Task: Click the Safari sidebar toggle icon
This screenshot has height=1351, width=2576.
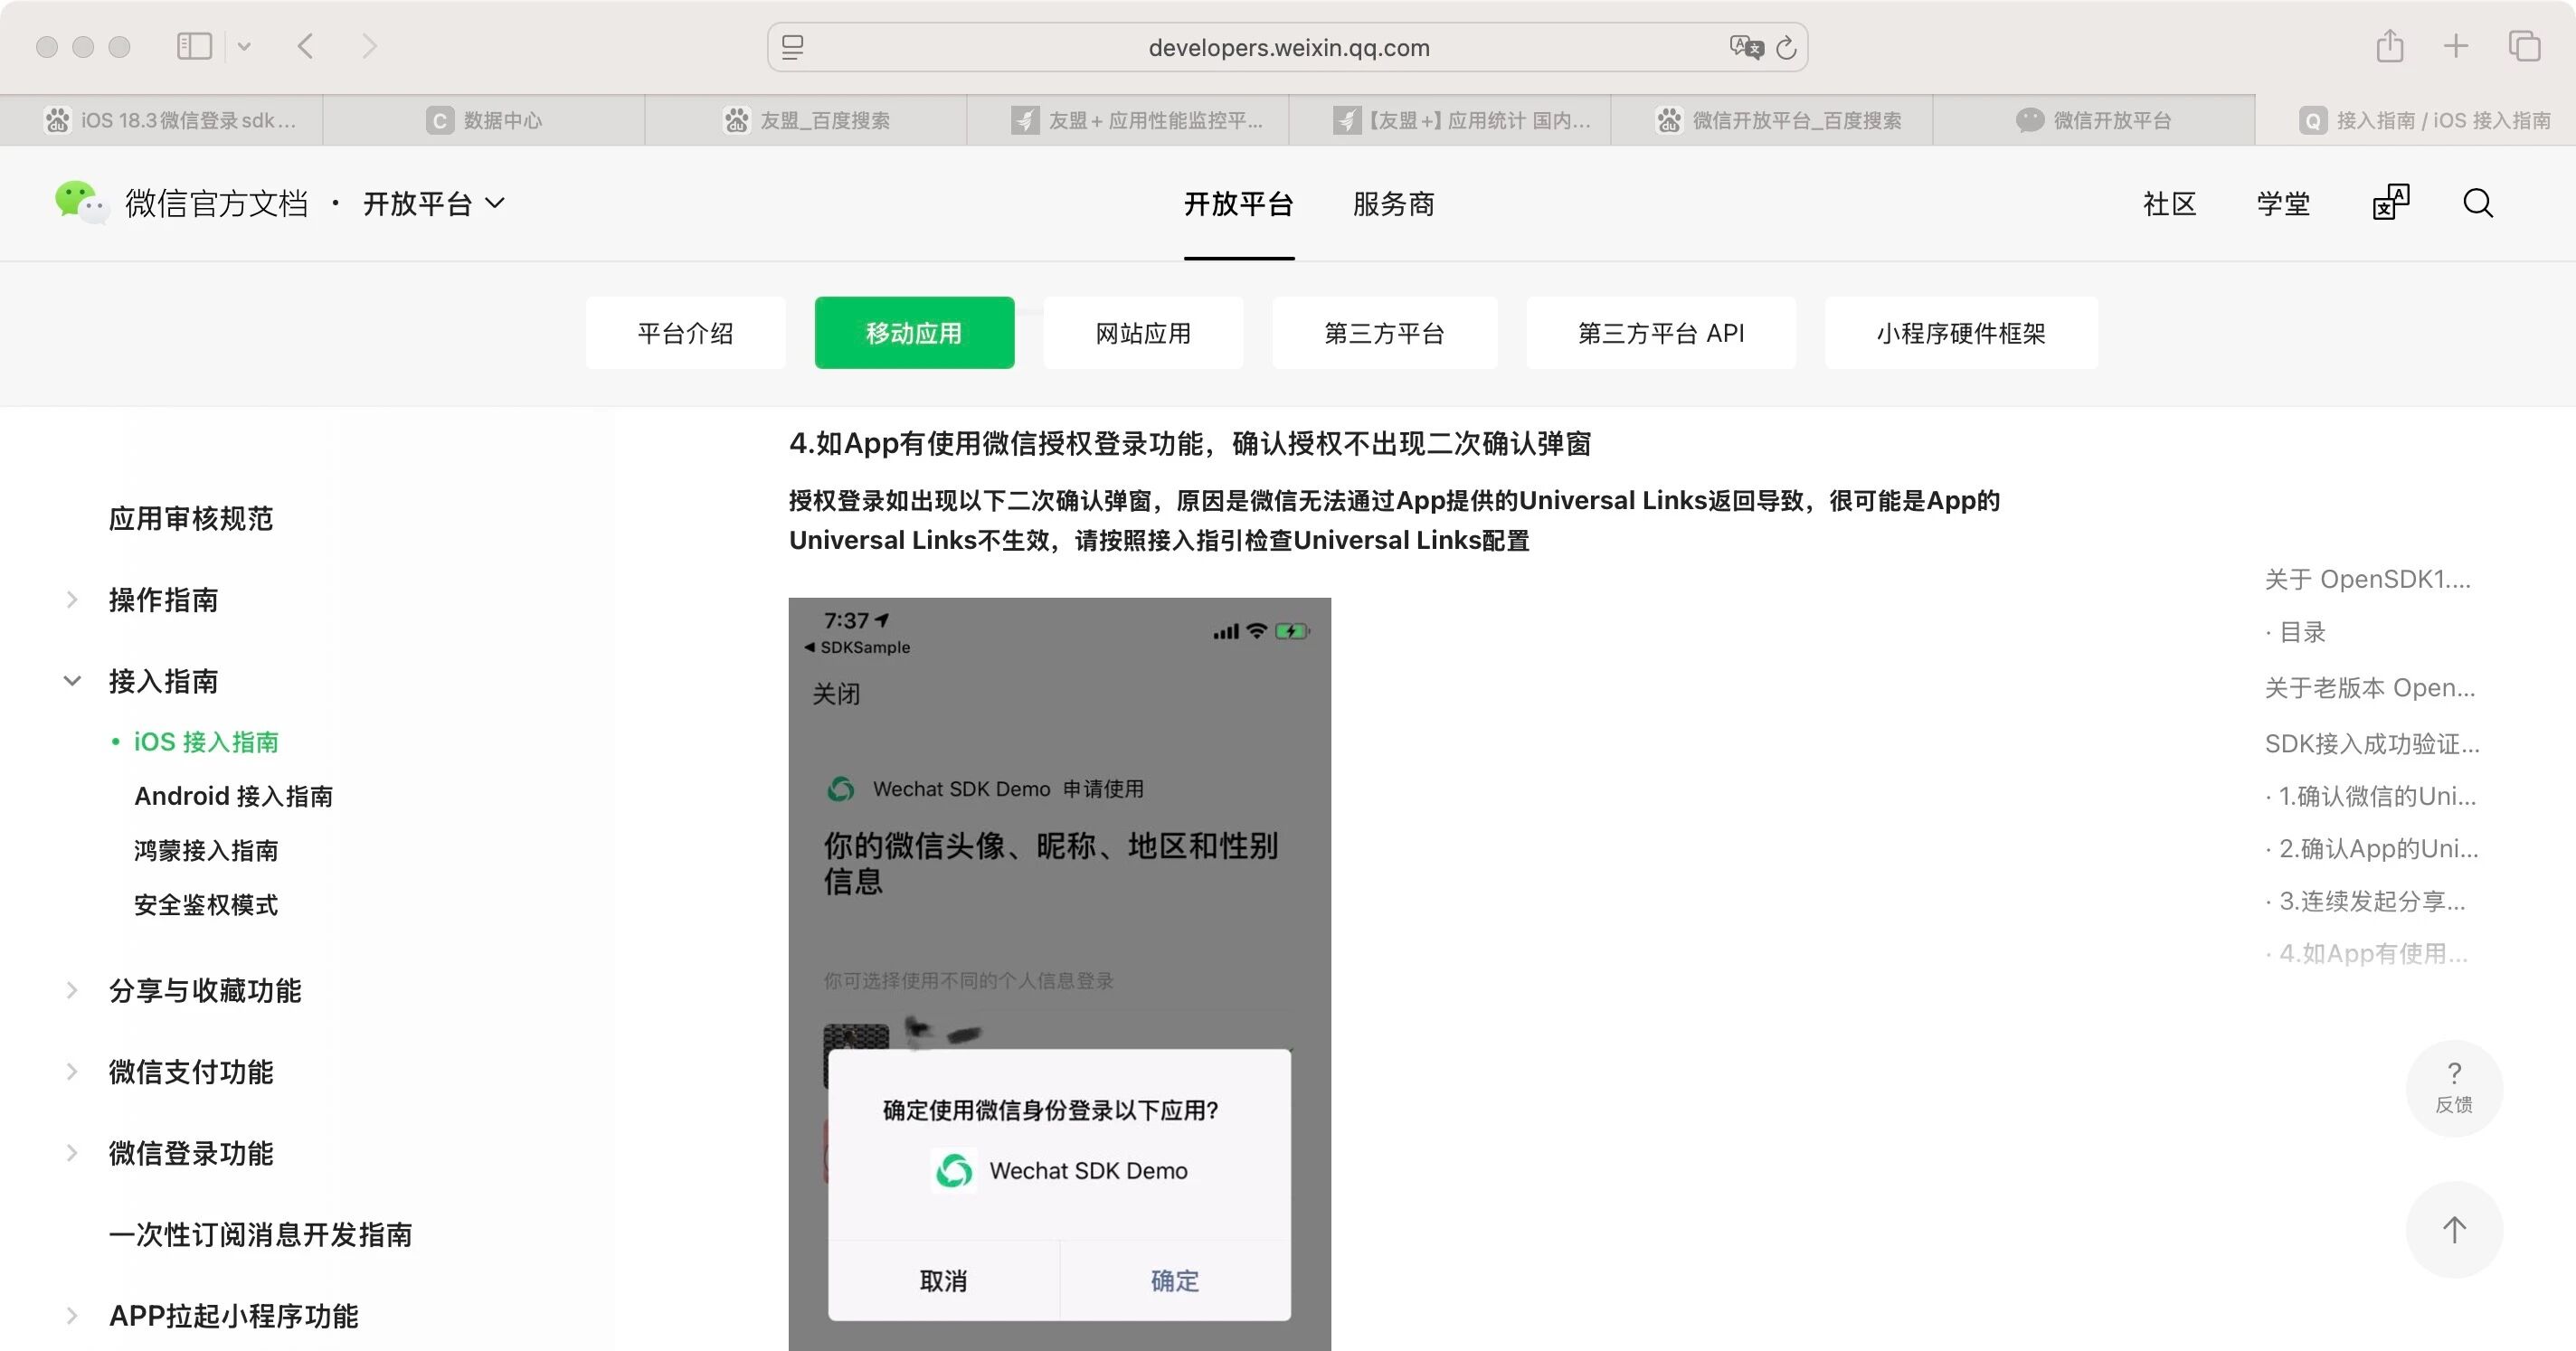Action: click(x=194, y=46)
